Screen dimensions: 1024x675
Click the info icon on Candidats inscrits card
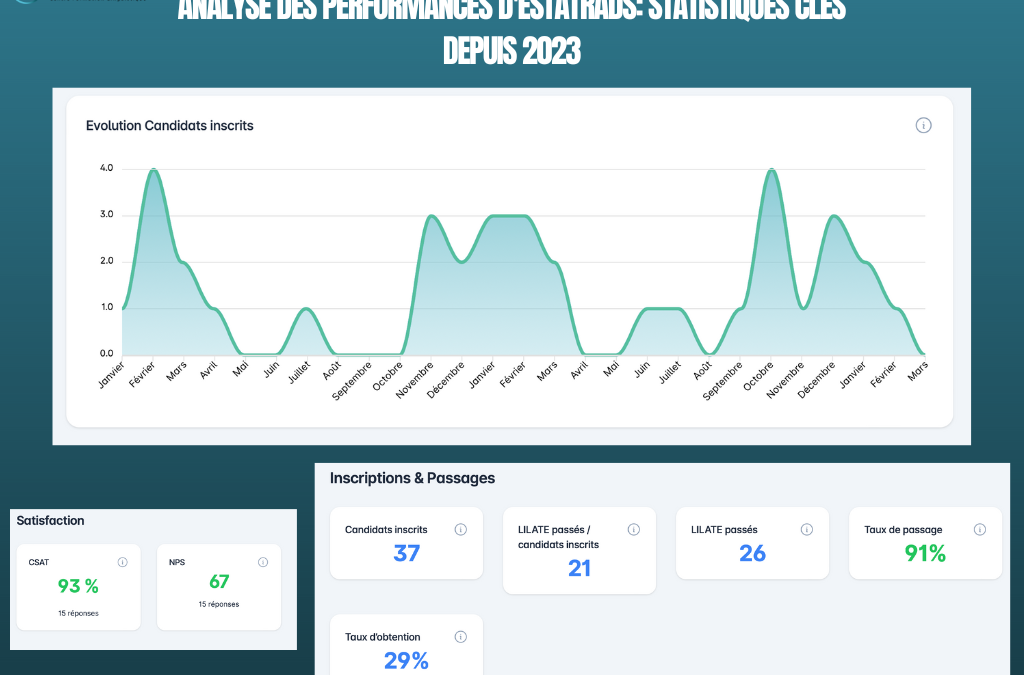[460, 529]
